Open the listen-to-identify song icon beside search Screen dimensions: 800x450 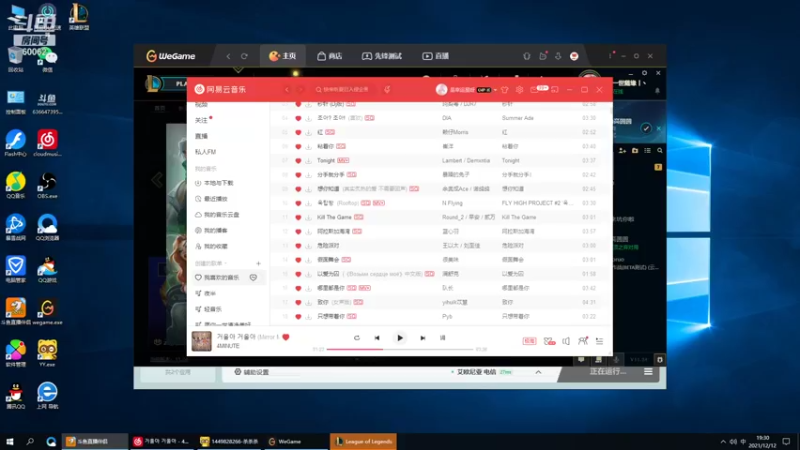pyautogui.click(x=387, y=89)
